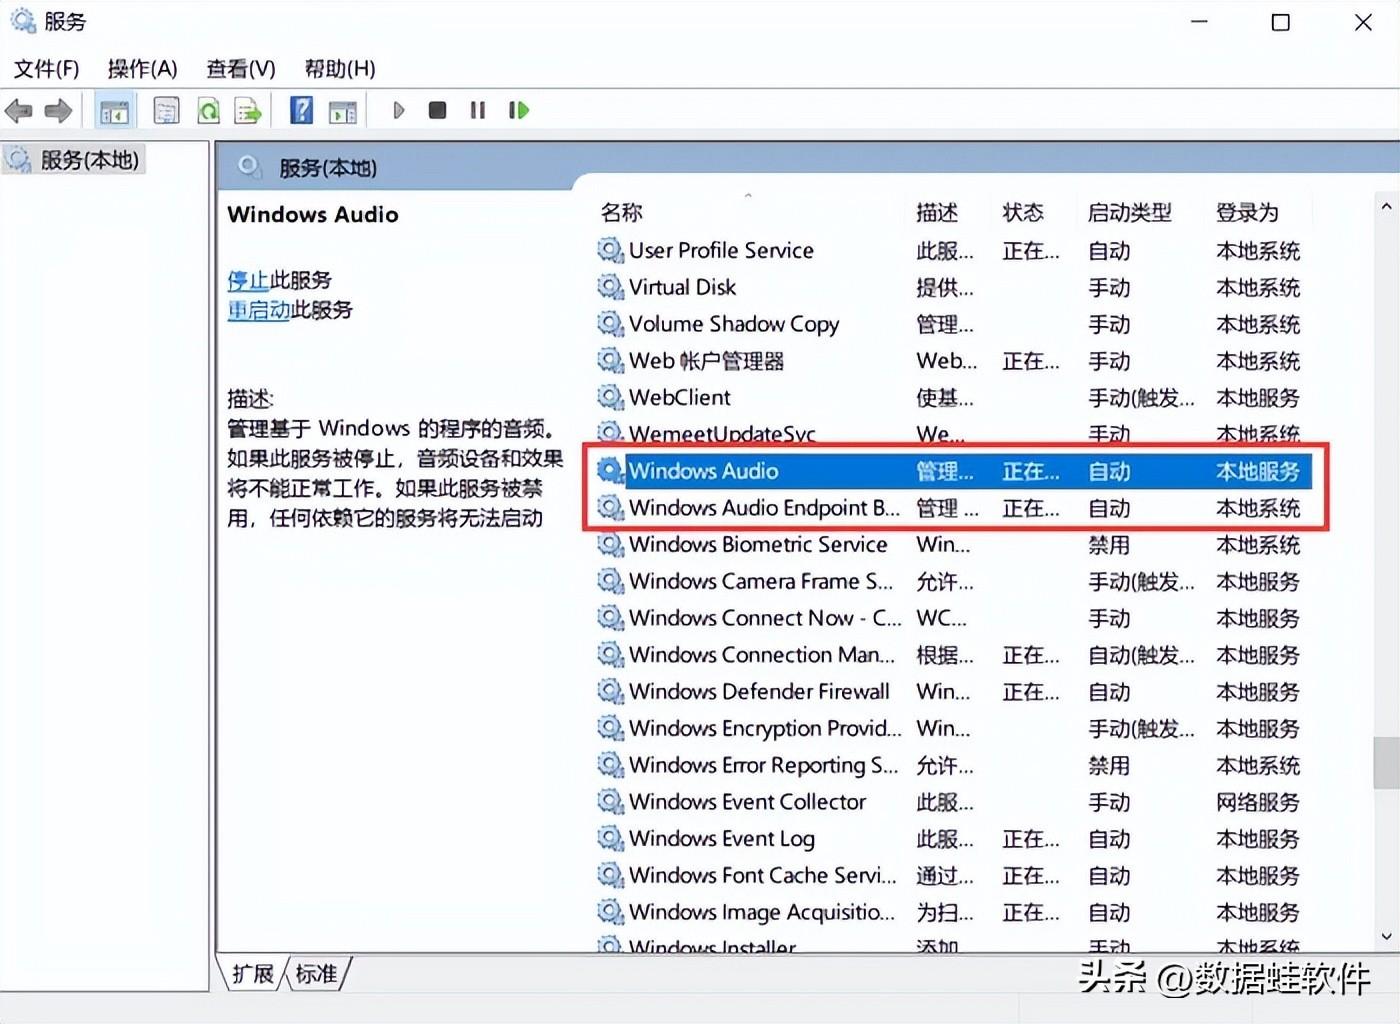
Task: Open the 查看(V) menu
Action: 240,69
